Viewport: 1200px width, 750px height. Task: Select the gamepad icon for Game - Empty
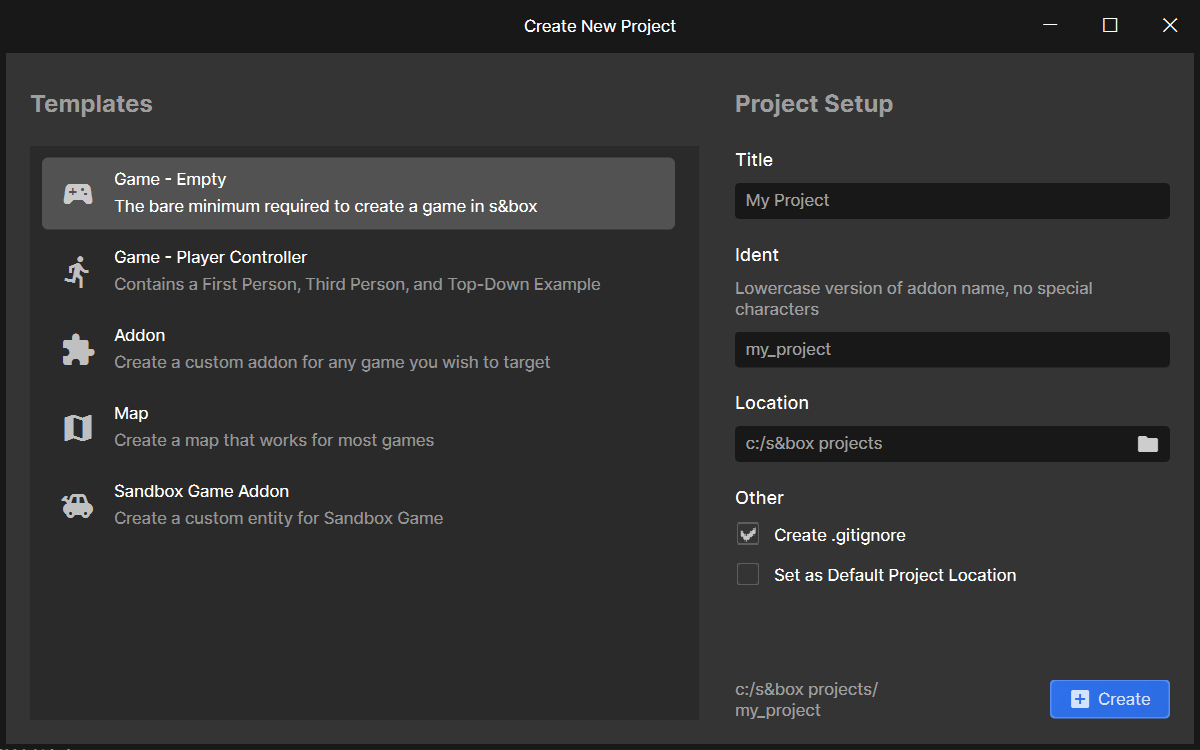78,194
